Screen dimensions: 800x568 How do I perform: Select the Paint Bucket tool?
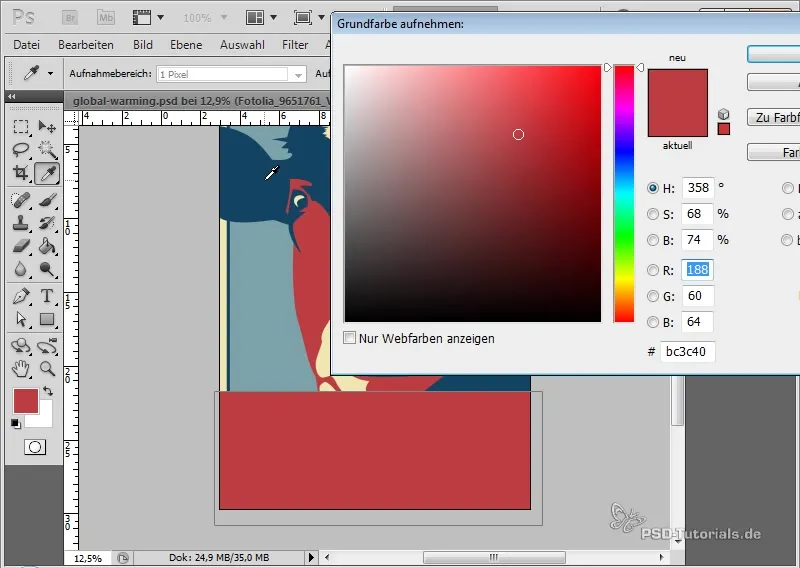(47, 246)
